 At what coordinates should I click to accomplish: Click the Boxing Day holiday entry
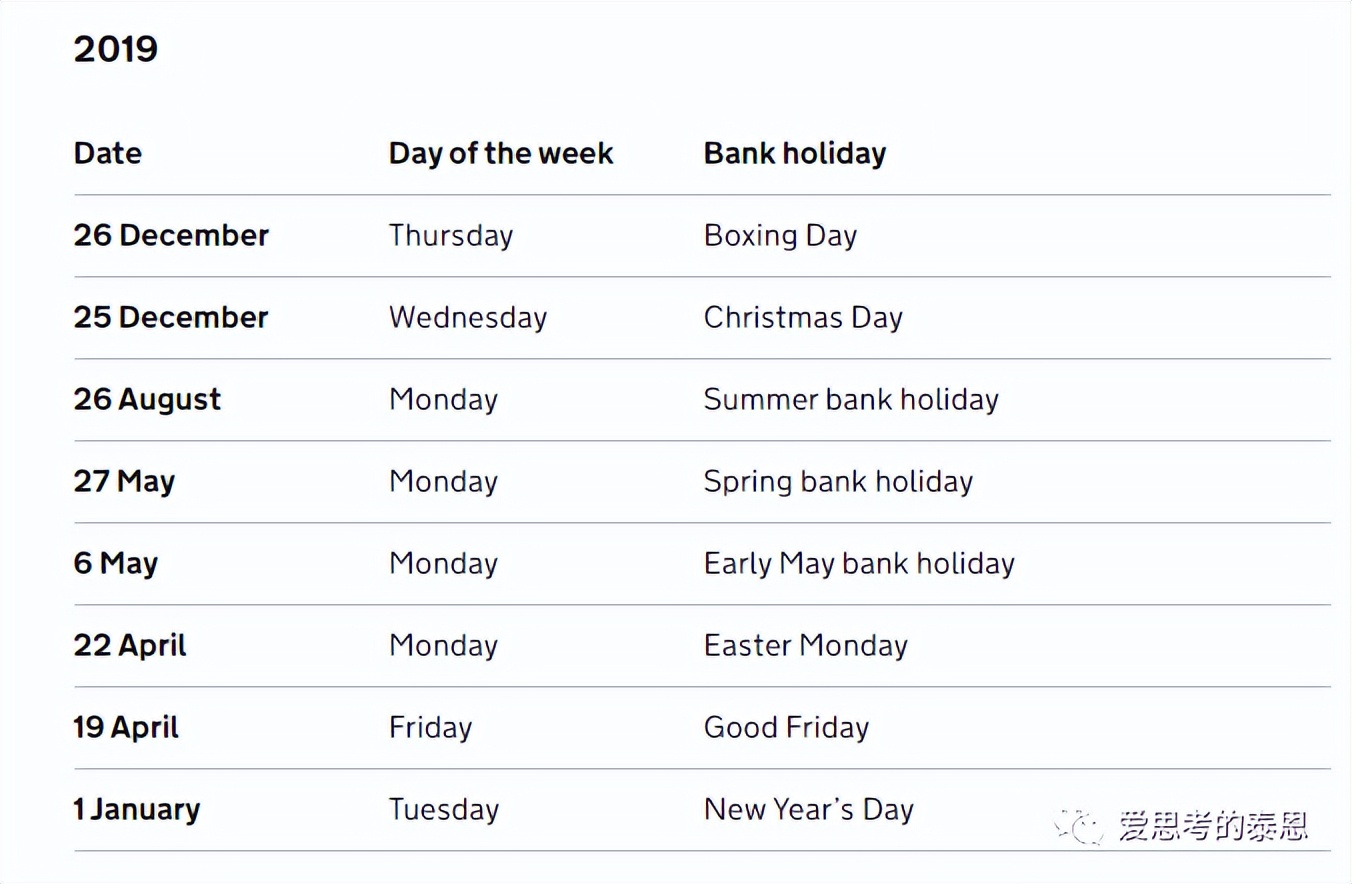(x=780, y=235)
